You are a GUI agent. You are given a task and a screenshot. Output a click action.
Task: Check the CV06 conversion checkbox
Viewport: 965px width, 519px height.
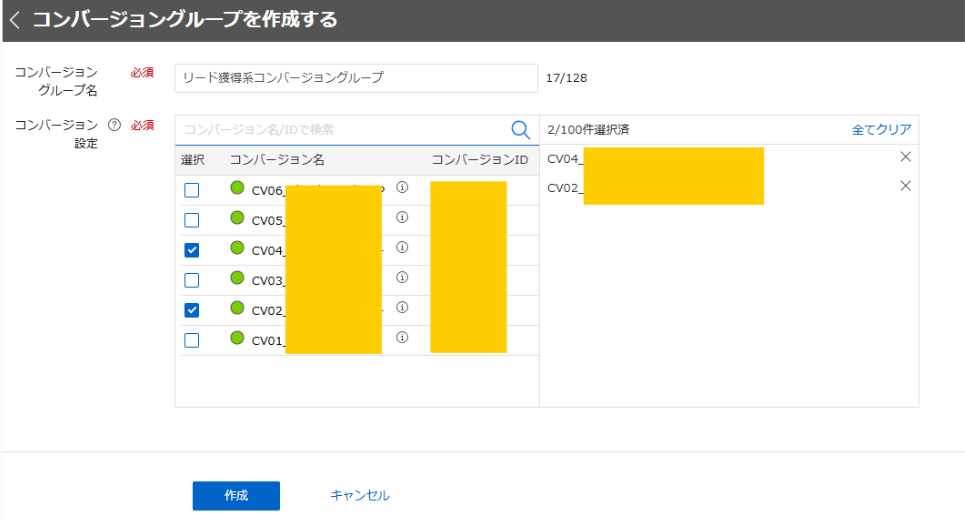(x=192, y=190)
